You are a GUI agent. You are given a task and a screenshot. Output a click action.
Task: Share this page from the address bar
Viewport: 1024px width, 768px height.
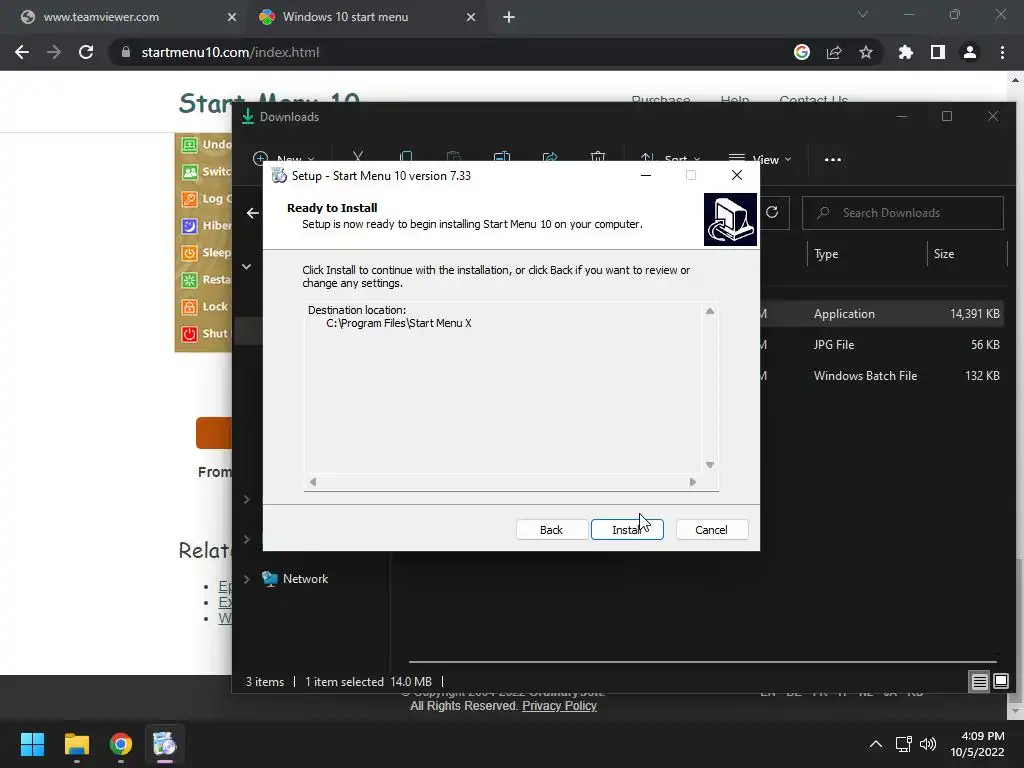click(x=834, y=52)
